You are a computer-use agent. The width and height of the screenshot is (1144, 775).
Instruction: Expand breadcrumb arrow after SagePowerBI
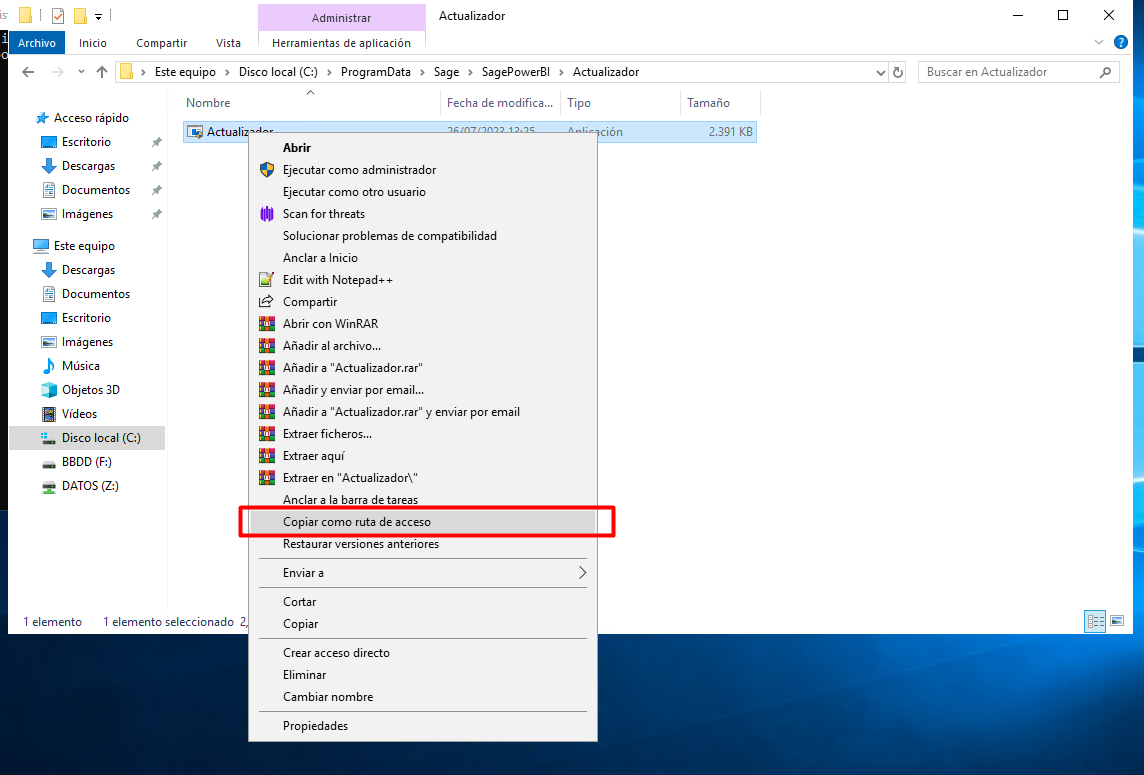pyautogui.click(x=561, y=72)
